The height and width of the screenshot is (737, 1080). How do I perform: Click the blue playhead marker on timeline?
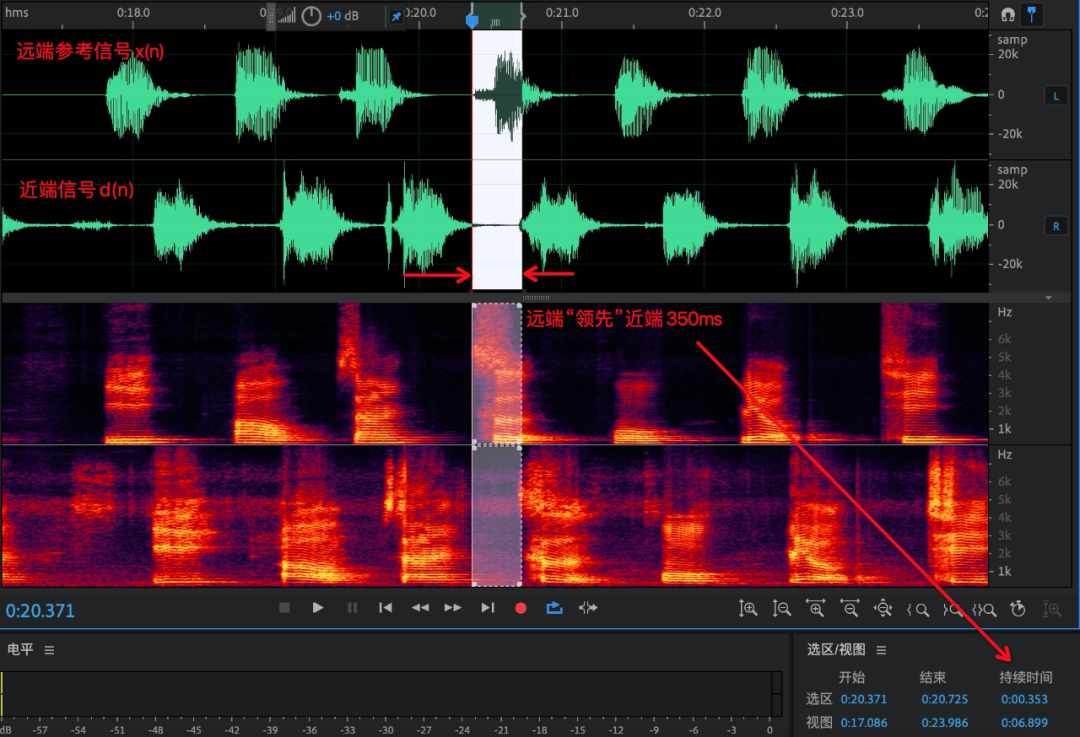[x=473, y=20]
